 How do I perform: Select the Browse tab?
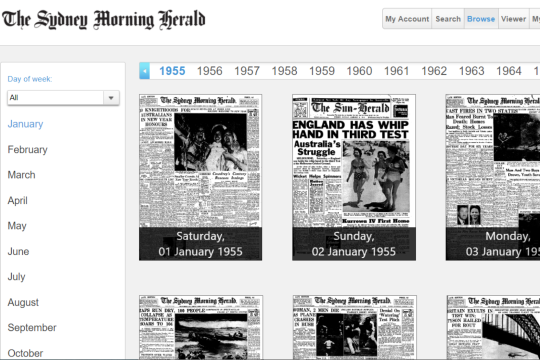[481, 19]
